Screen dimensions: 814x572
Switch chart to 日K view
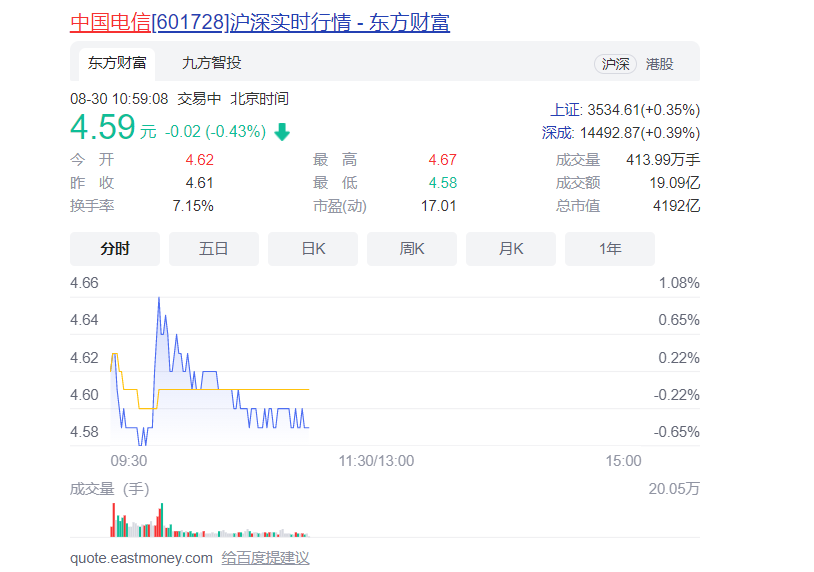click(313, 249)
